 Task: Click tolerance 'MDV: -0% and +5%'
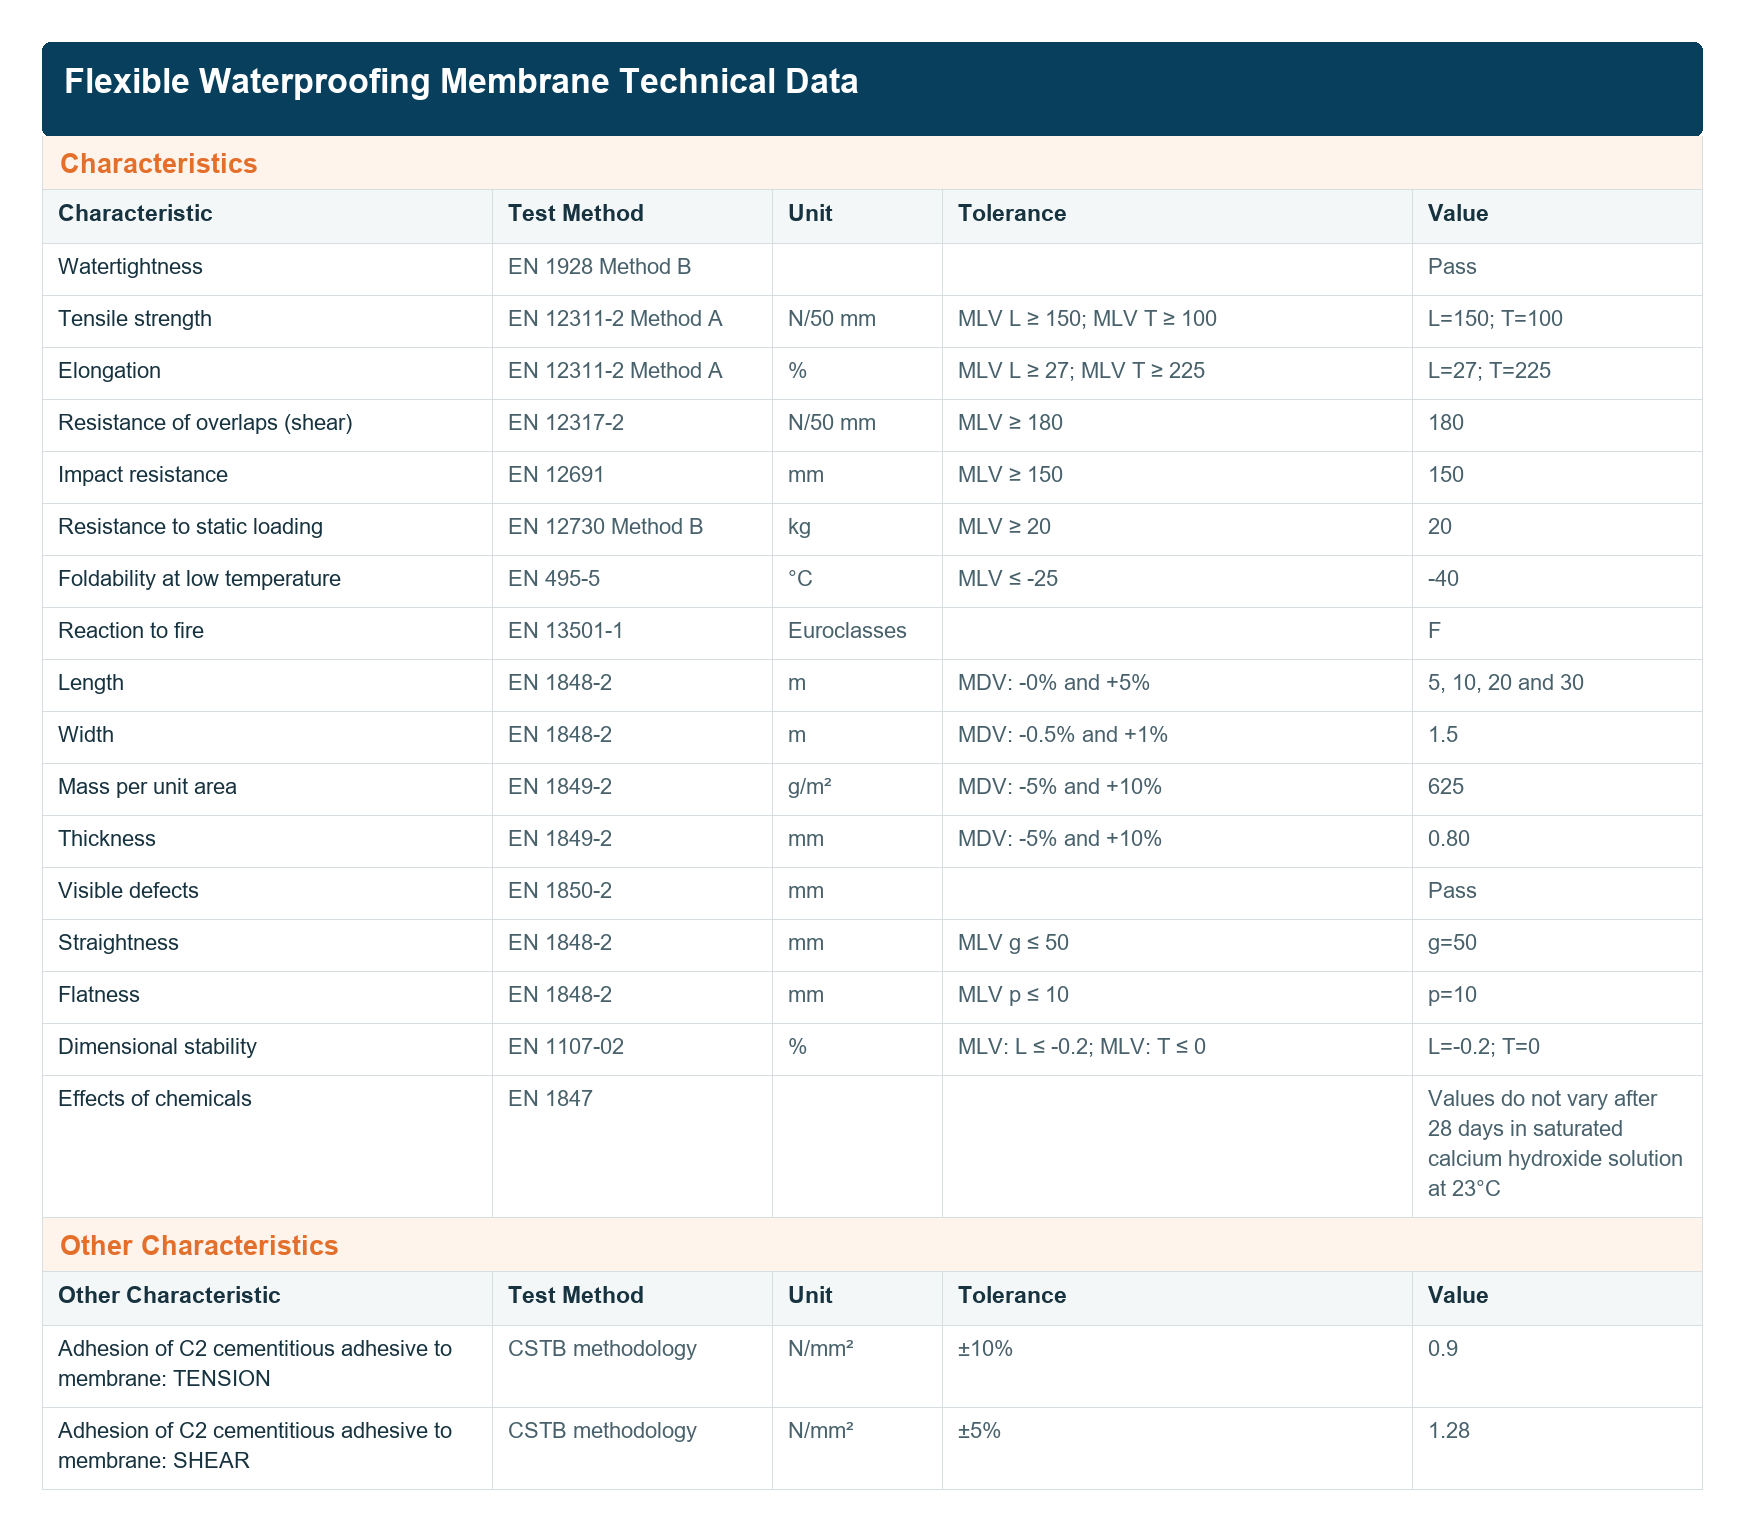point(1054,682)
